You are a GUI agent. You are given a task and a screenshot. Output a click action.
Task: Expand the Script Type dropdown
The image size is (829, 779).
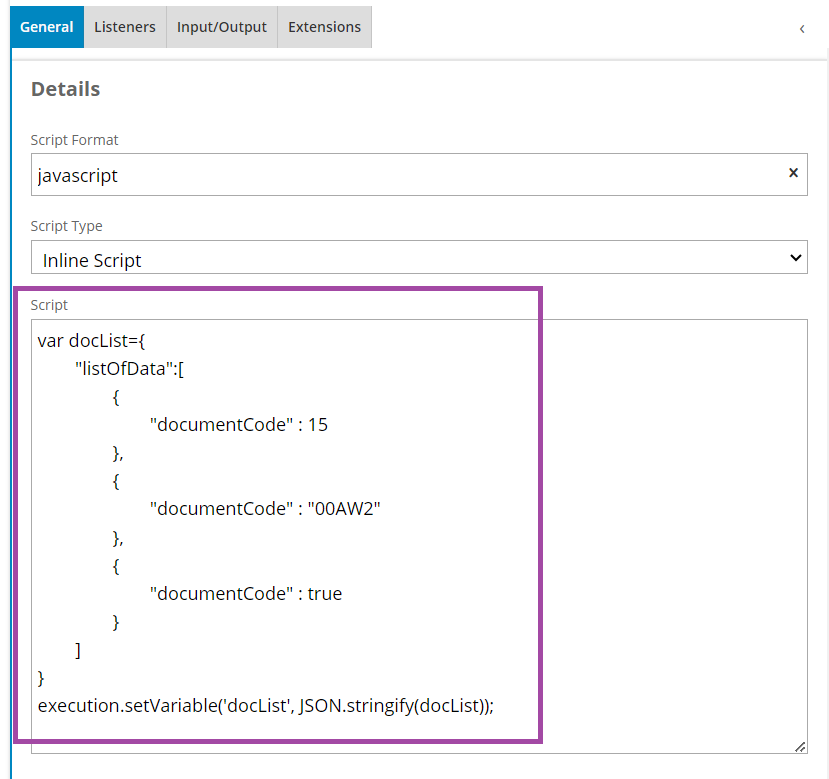click(x=419, y=259)
